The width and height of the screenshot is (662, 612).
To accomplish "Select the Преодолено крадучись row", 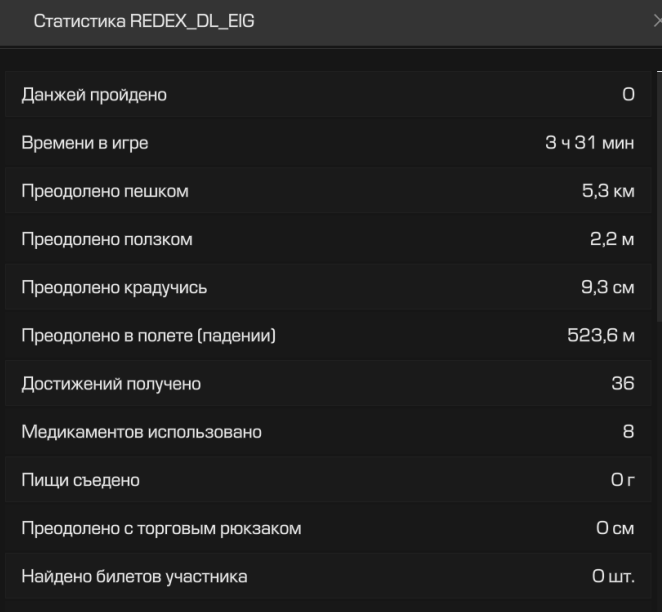I will click(328, 287).
